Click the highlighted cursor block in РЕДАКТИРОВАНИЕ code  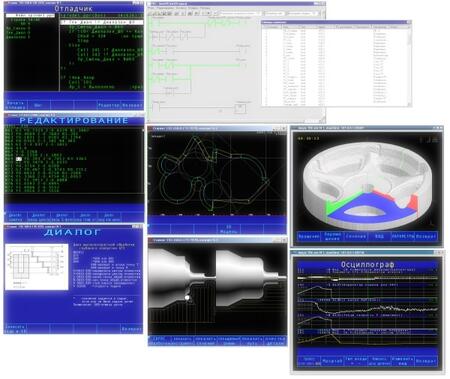click(x=19, y=159)
